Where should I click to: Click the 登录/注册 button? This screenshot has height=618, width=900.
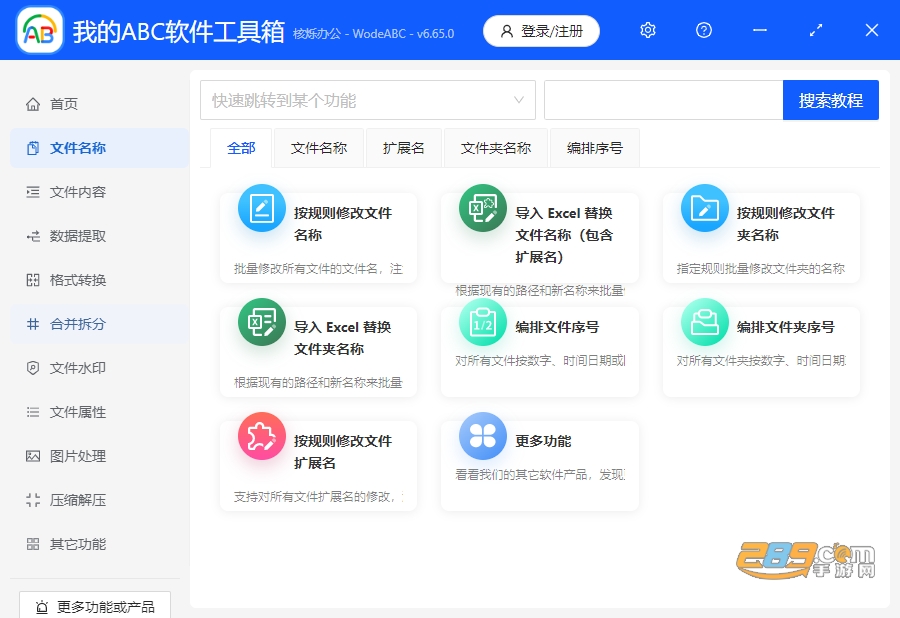[541, 31]
